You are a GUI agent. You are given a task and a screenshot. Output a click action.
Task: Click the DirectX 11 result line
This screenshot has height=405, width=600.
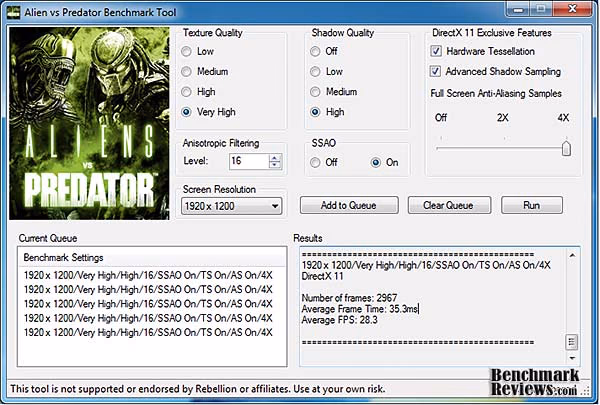(x=323, y=276)
